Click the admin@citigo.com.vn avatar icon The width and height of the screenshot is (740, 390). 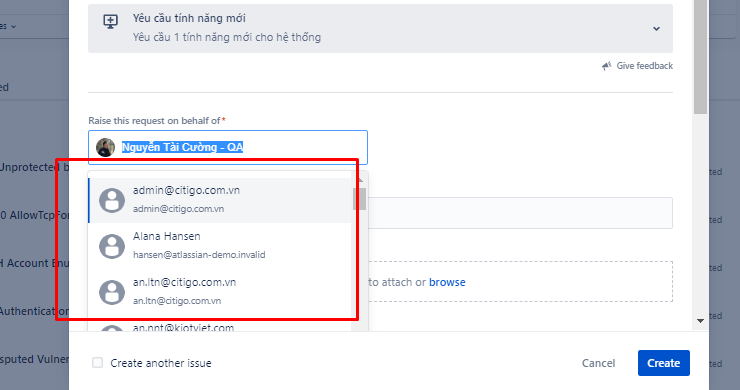pos(112,200)
